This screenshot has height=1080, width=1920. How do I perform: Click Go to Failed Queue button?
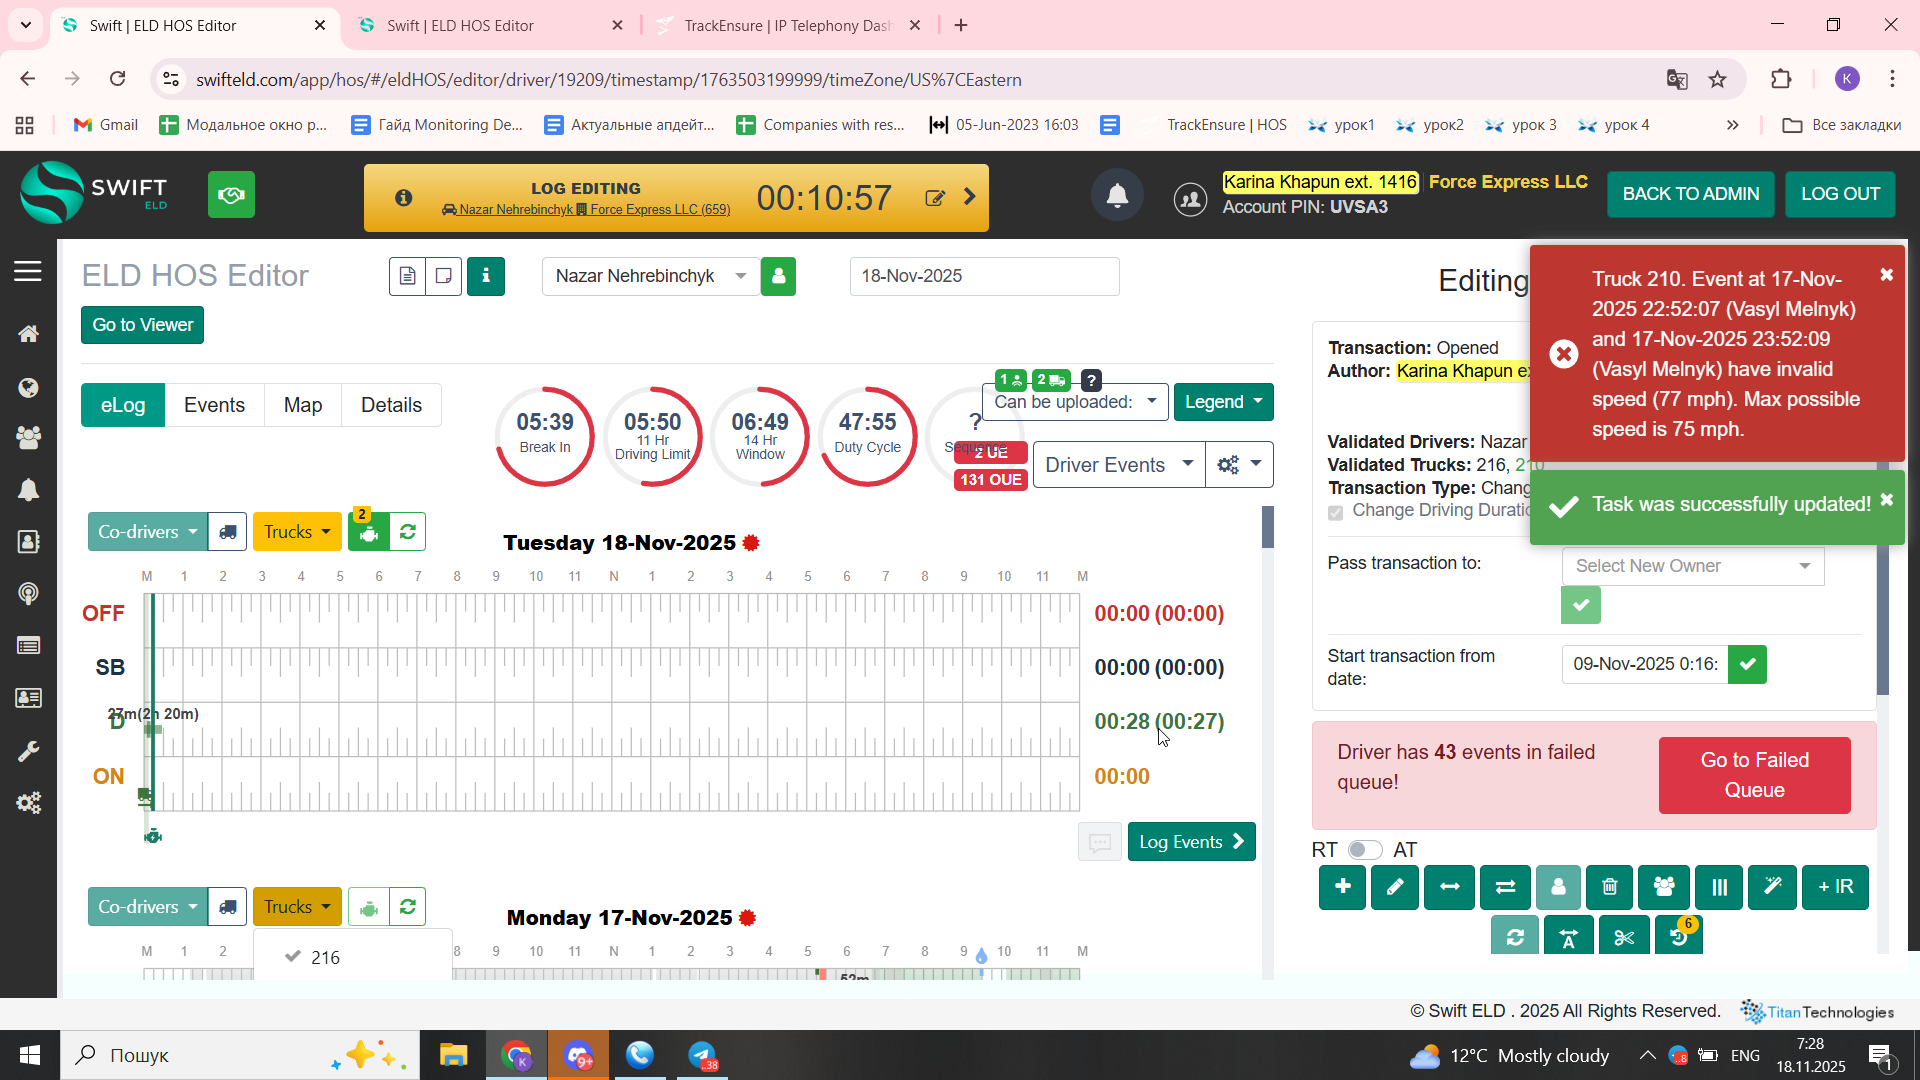point(1754,775)
